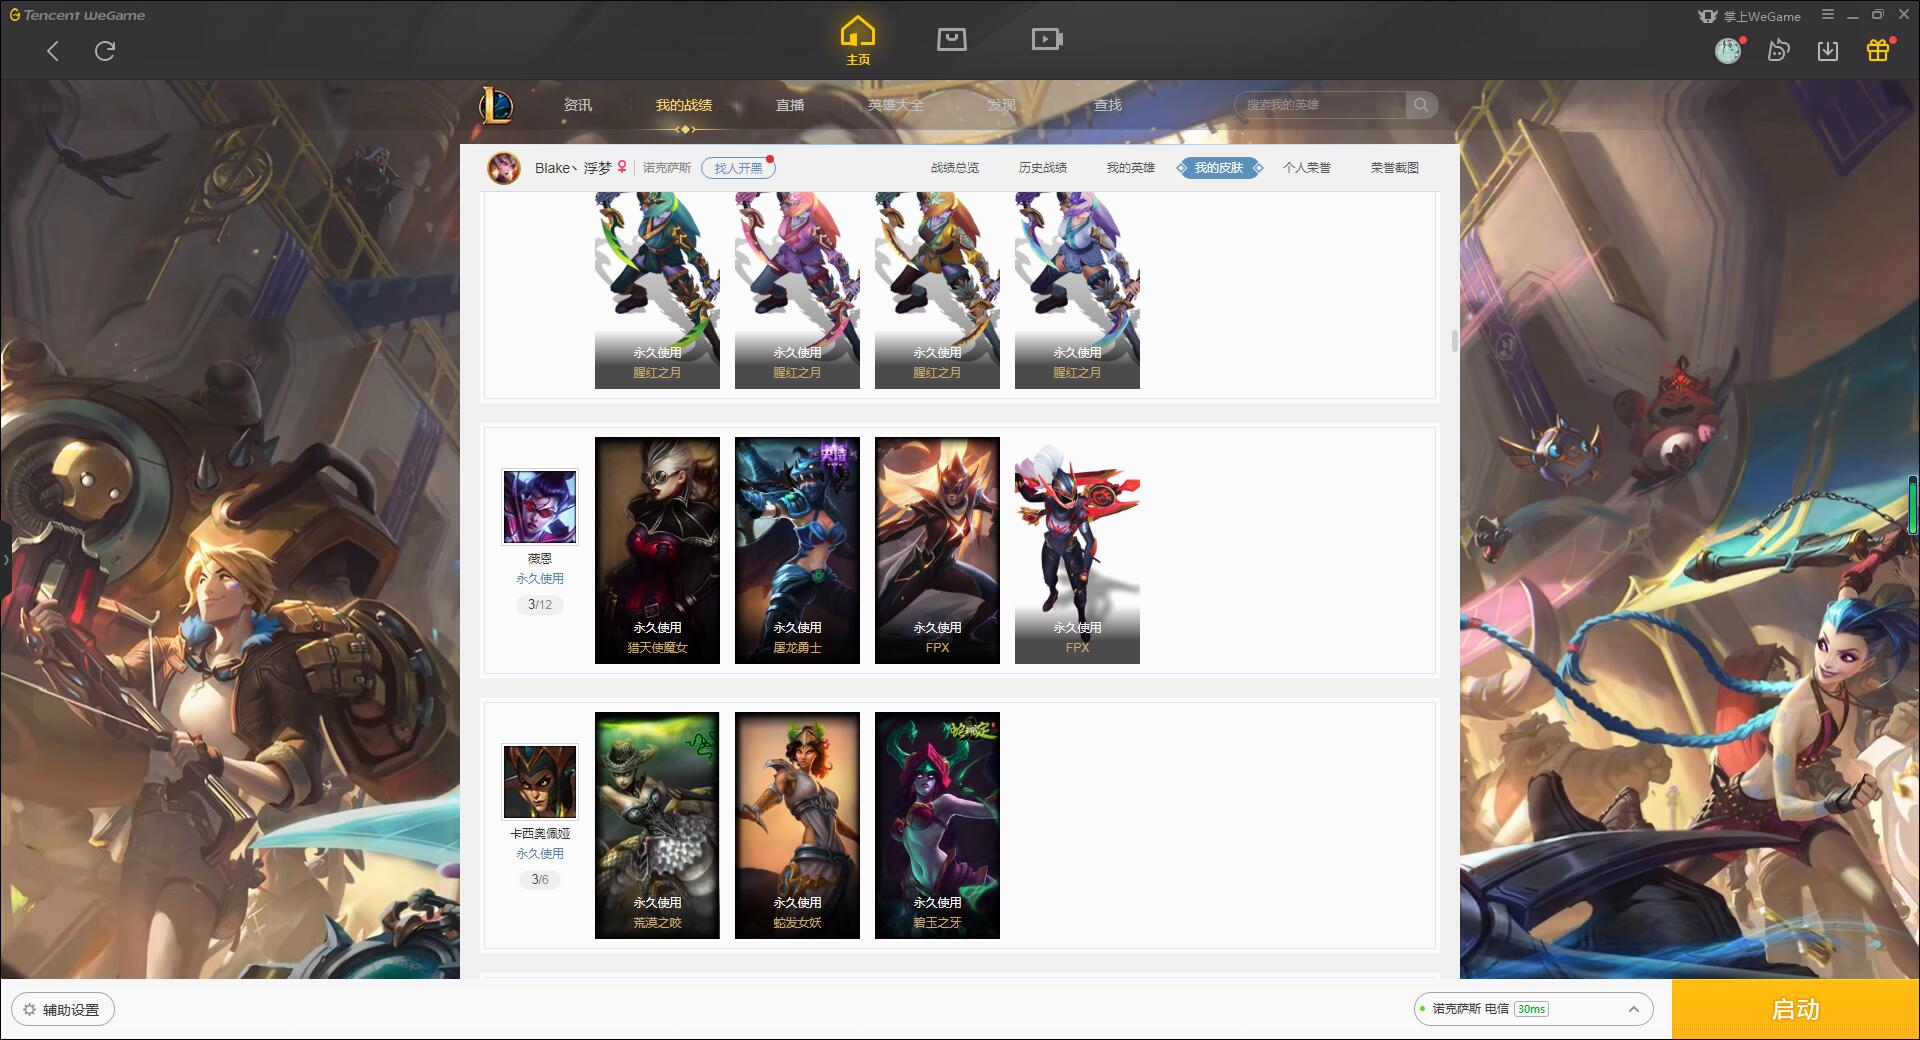Click the 薇恩 3/12 skin count
This screenshot has width=1920, height=1040.
(540, 604)
